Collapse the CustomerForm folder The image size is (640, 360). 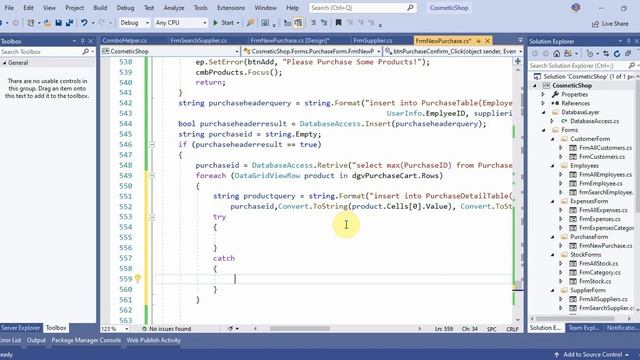click(553, 139)
